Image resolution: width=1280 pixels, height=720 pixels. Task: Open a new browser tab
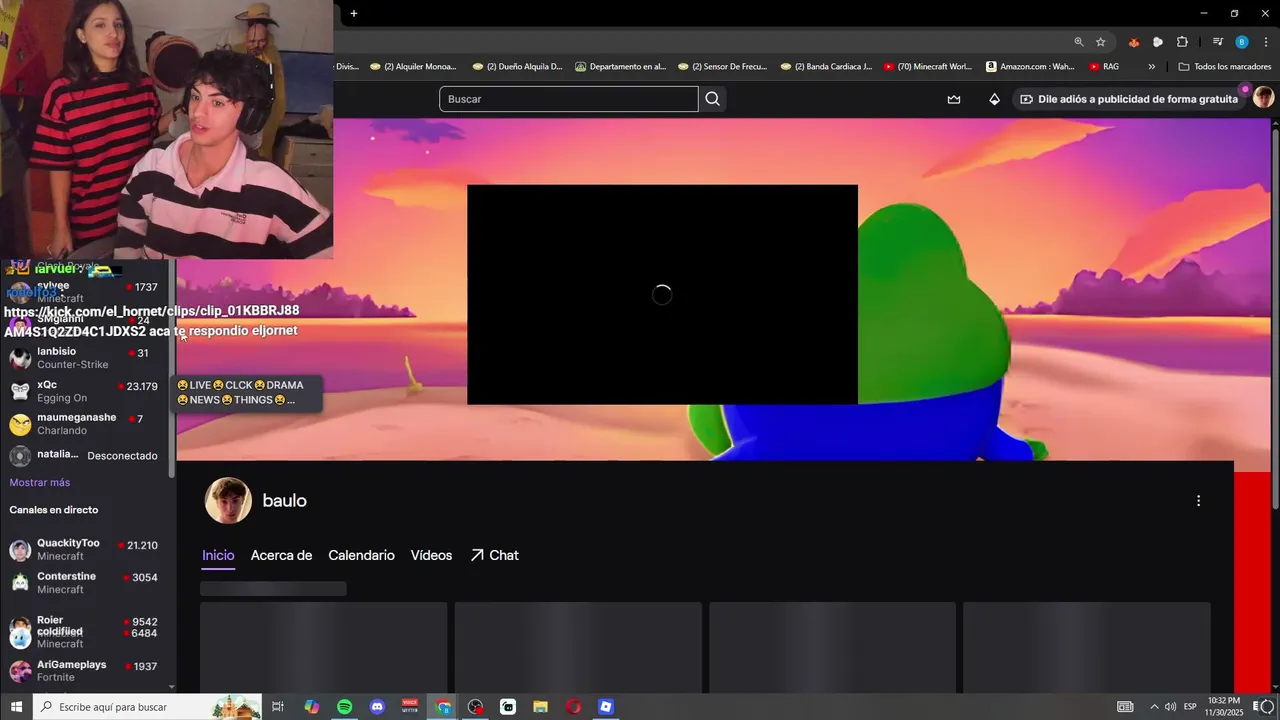pos(354,13)
